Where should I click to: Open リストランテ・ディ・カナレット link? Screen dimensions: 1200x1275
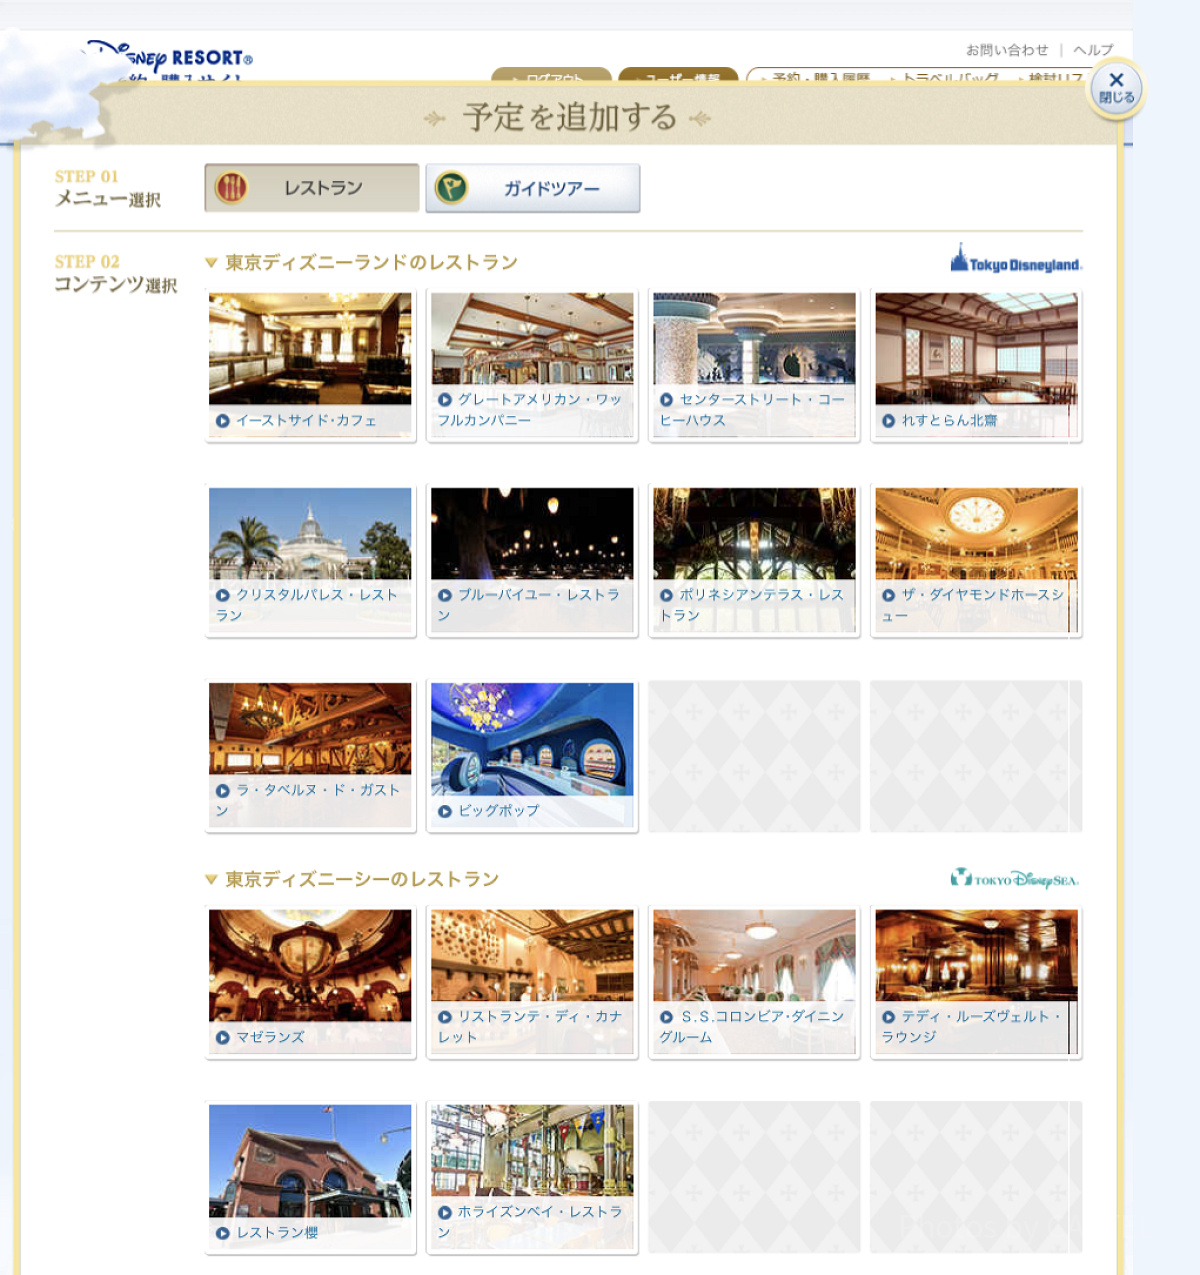[530, 1027]
